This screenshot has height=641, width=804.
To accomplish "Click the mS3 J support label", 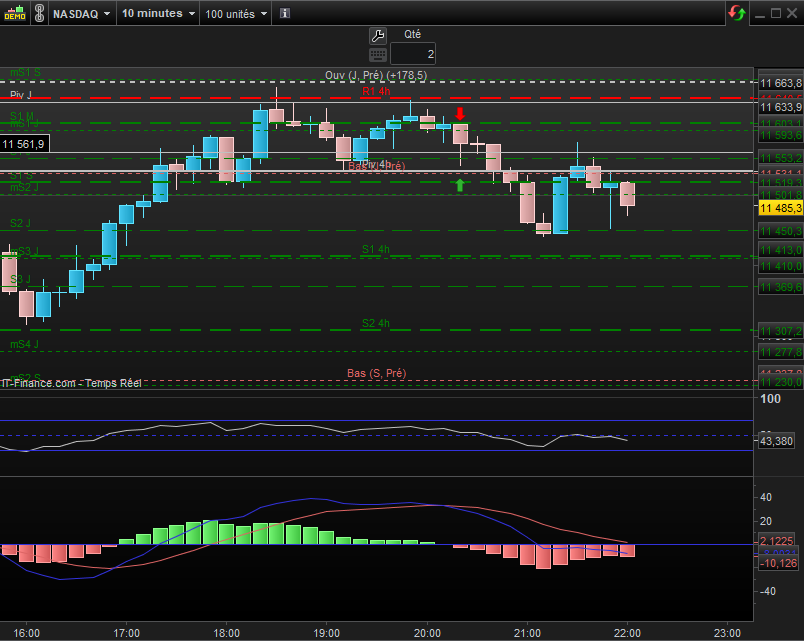I will (25, 251).
